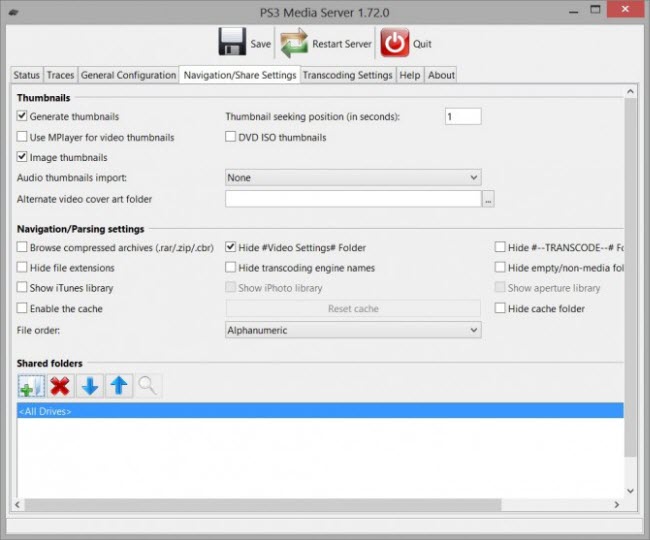Check Enable the cache
Image resolution: width=650 pixels, height=540 pixels.
[x=22, y=308]
